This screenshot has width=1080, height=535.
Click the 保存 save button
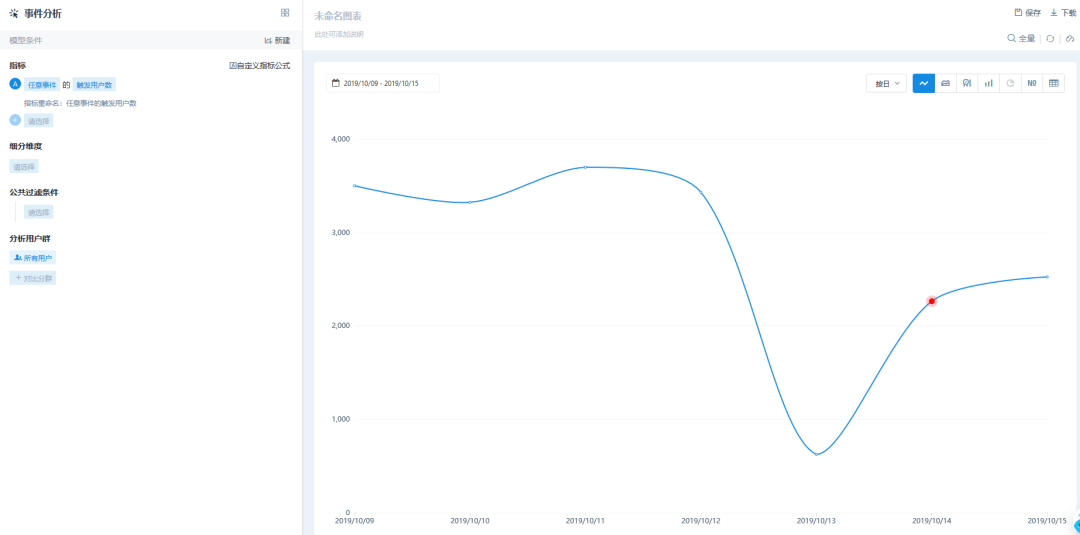[x=1028, y=13]
